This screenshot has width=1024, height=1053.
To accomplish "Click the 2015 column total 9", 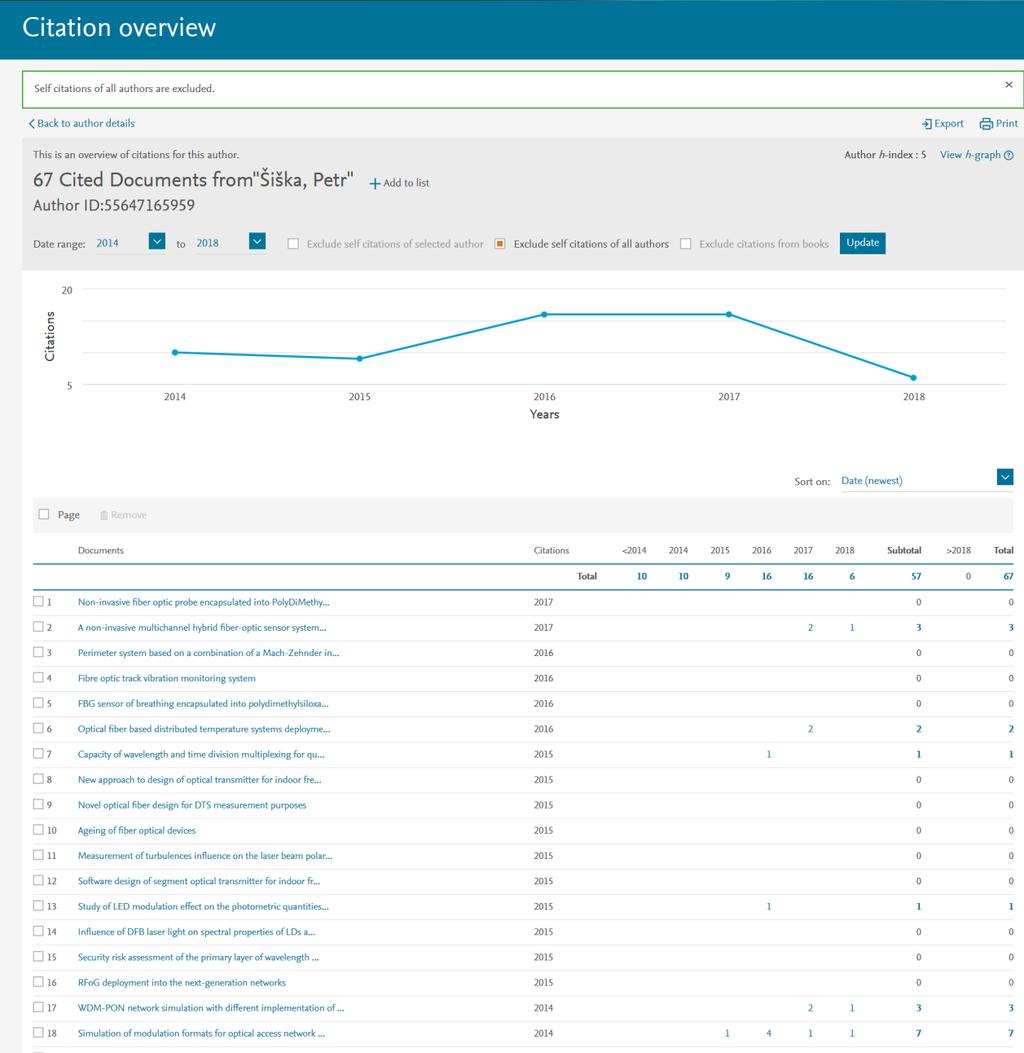I will [727, 576].
